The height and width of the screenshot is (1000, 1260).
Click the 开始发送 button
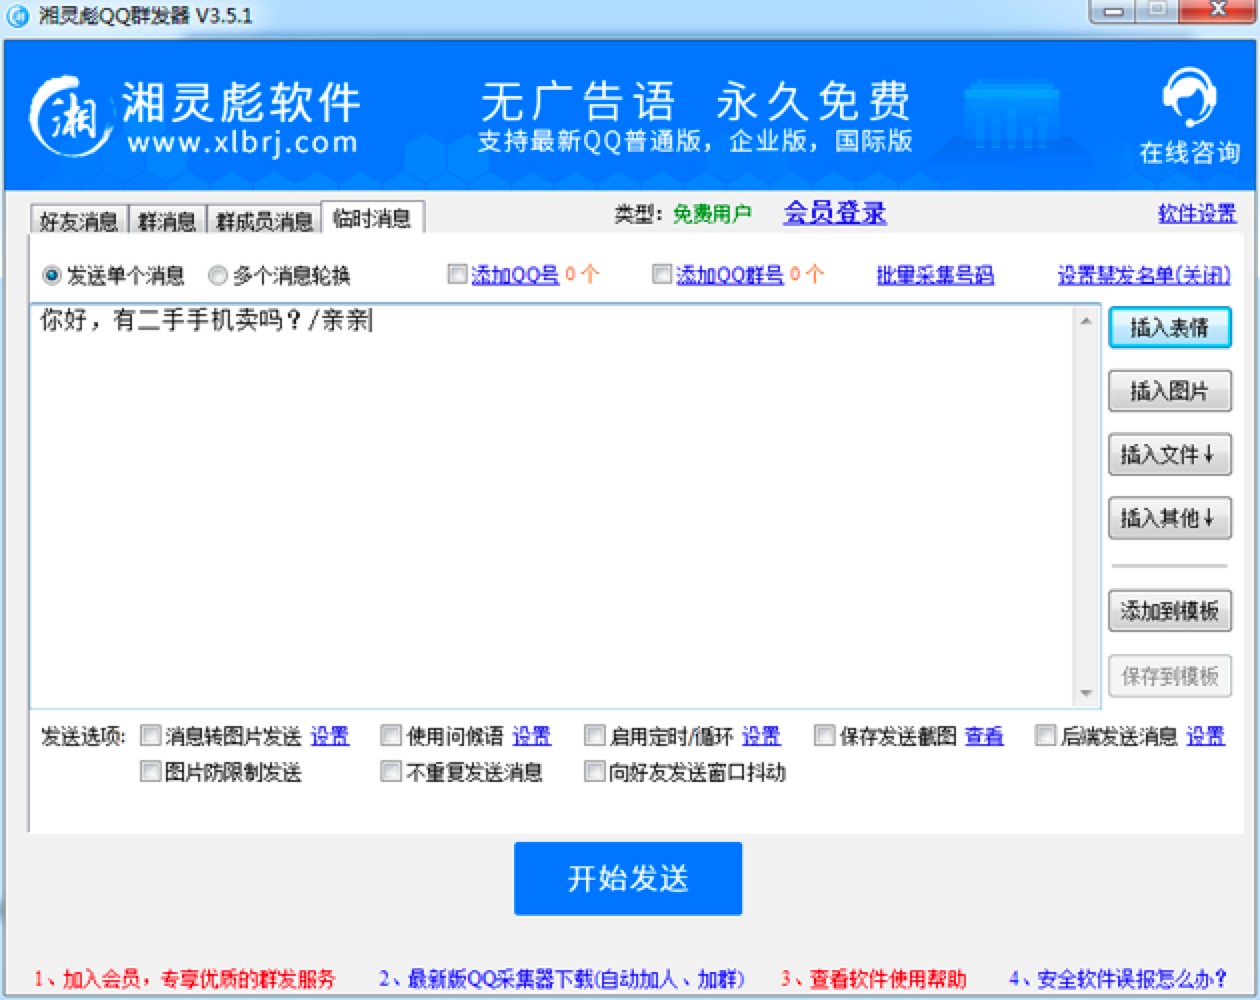(628, 878)
